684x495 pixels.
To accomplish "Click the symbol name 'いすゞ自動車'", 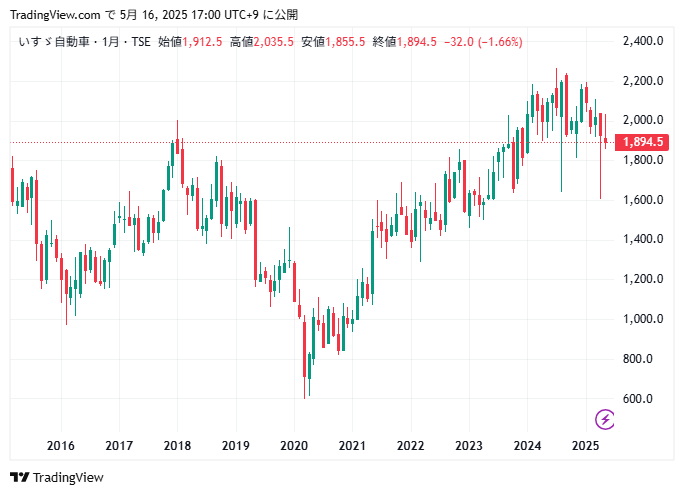I will pyautogui.click(x=55, y=42).
